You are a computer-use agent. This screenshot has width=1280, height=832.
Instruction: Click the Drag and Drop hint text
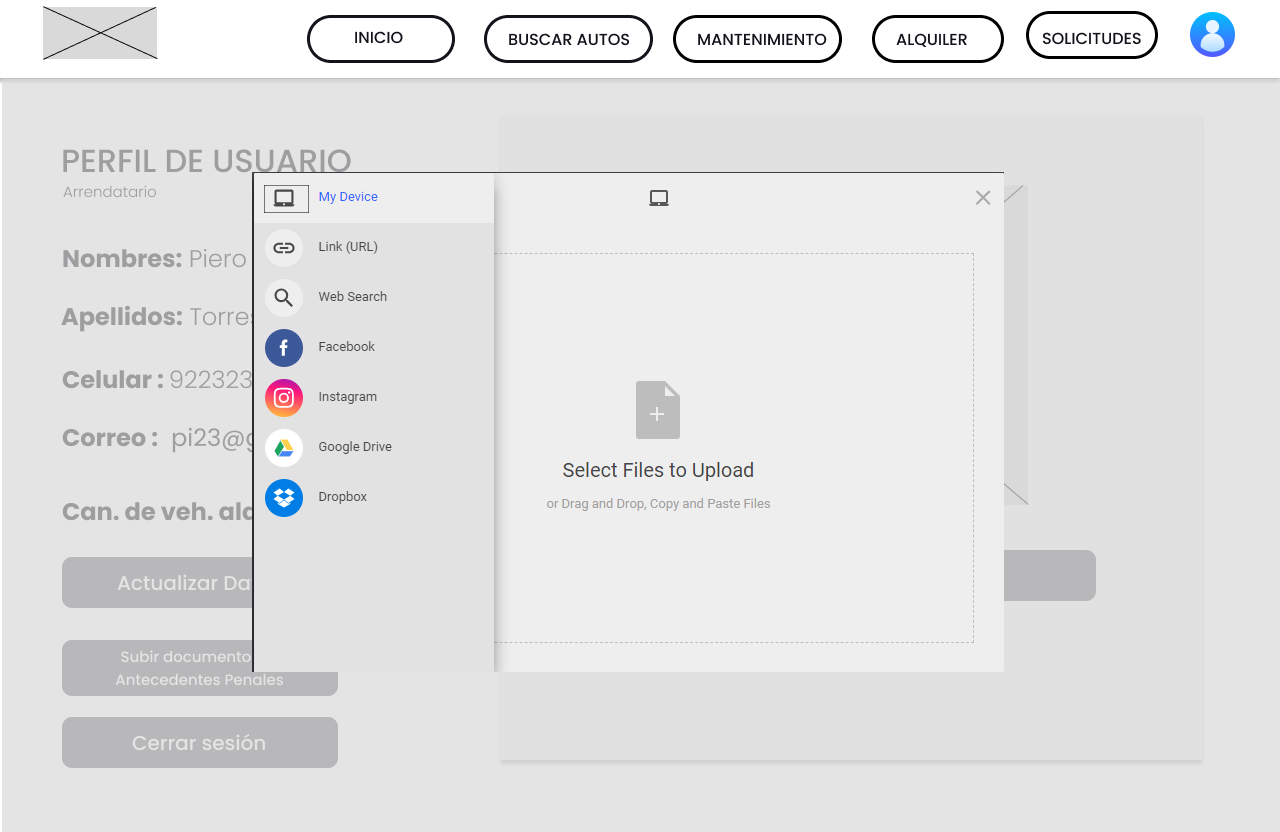658,504
